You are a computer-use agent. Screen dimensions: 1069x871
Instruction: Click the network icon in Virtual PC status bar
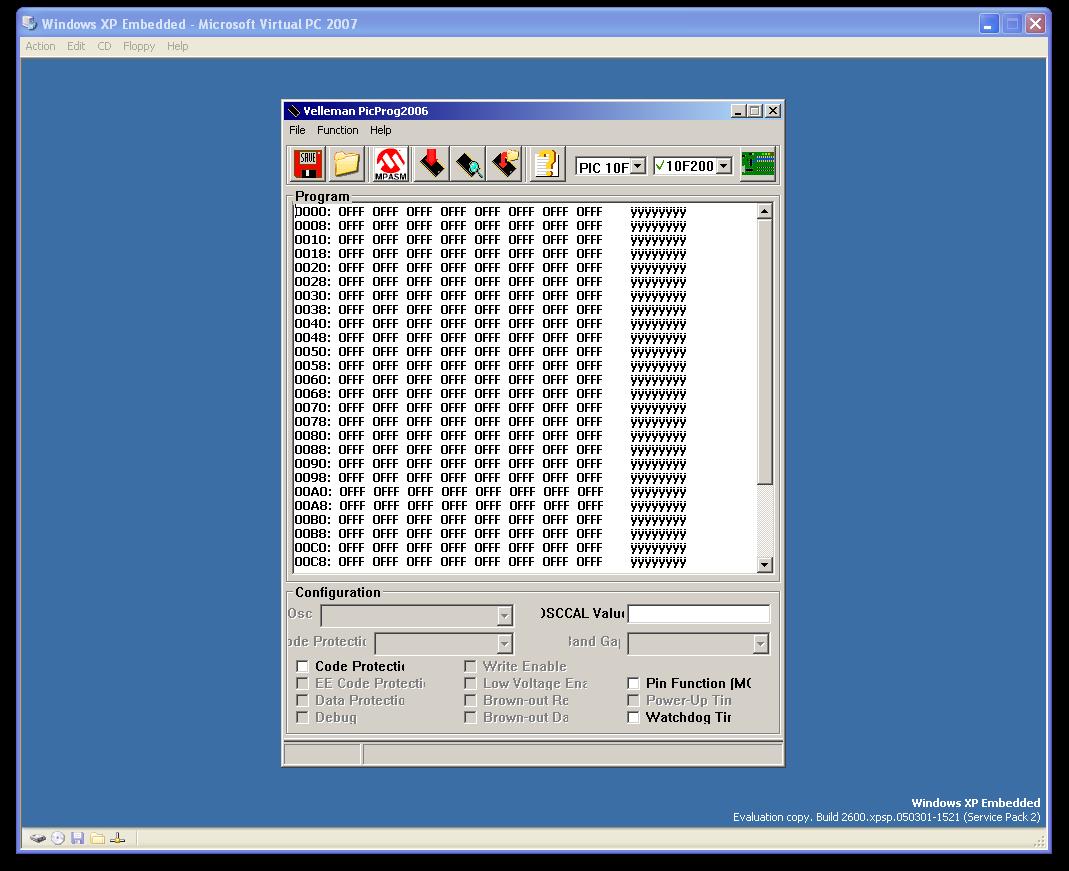pos(117,838)
